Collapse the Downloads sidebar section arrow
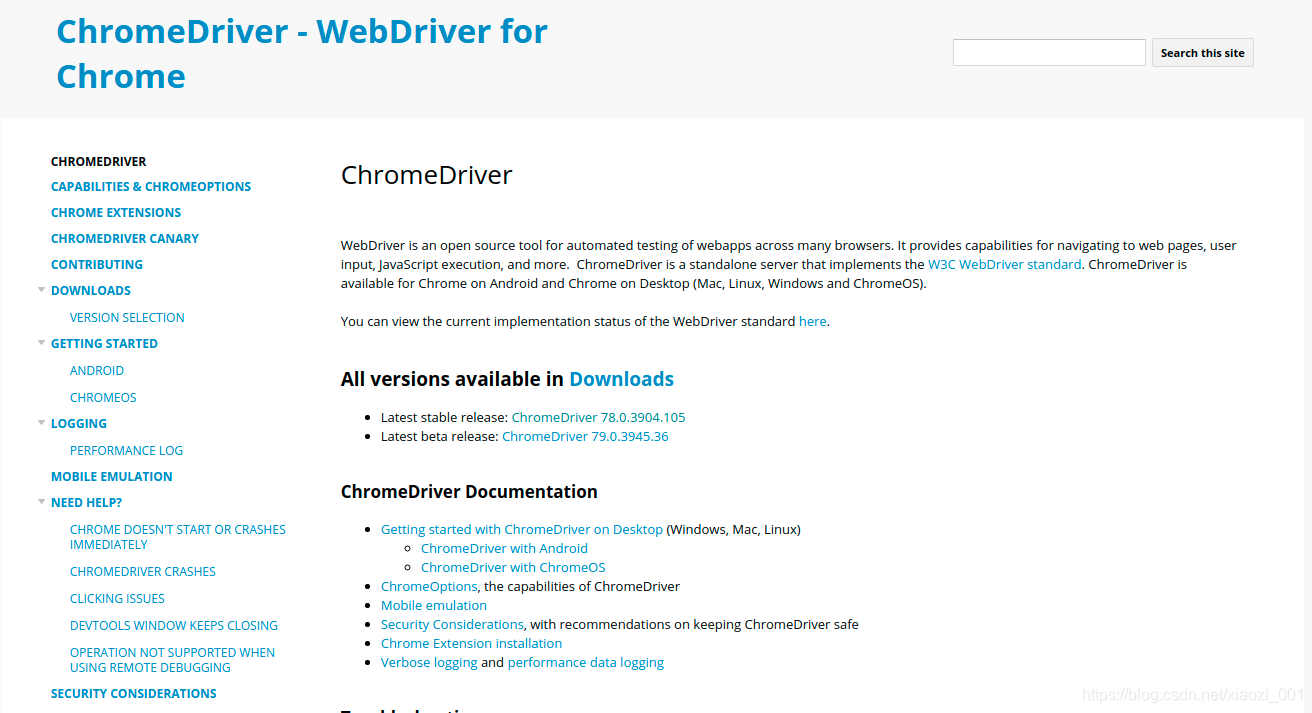 [x=42, y=290]
